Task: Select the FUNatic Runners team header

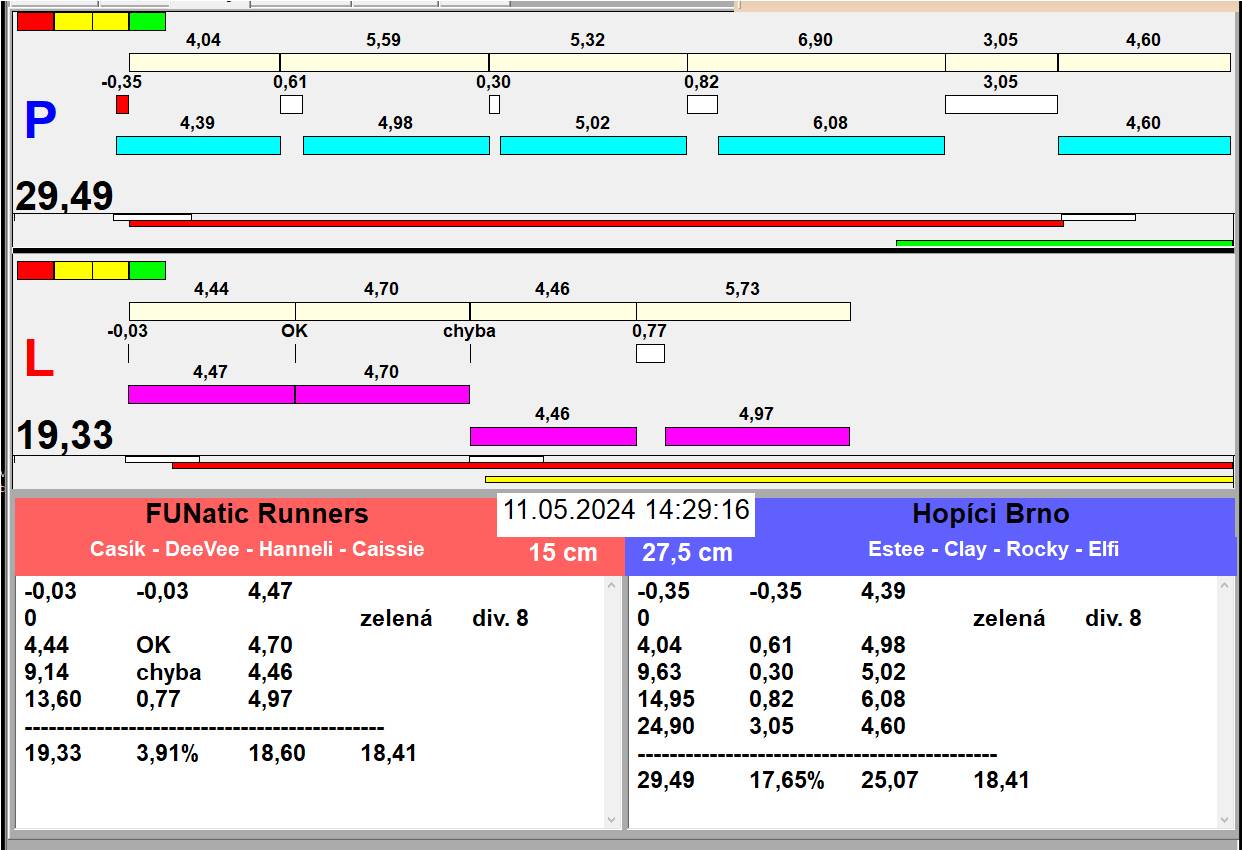Action: [257, 514]
